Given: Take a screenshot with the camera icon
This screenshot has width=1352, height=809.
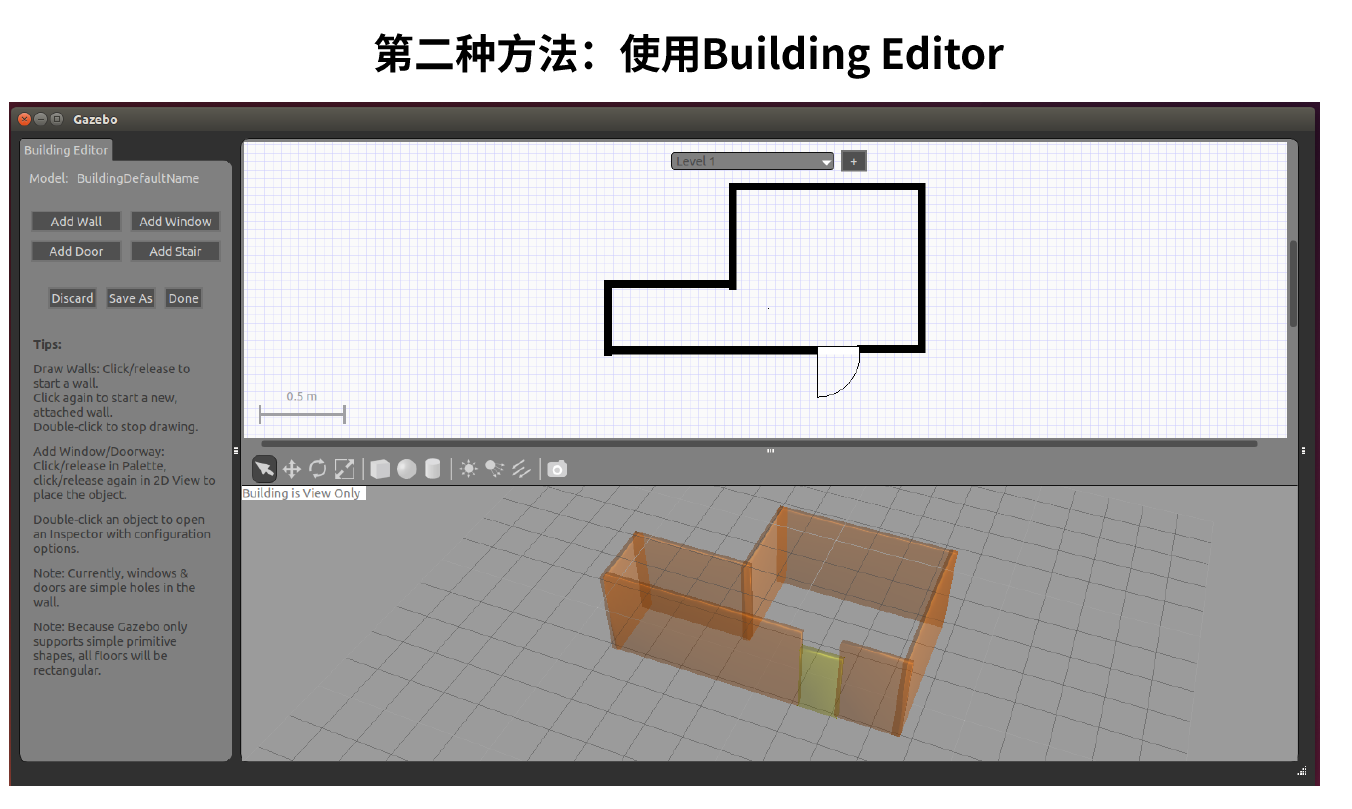Looking at the screenshot, I should pyautogui.click(x=557, y=468).
